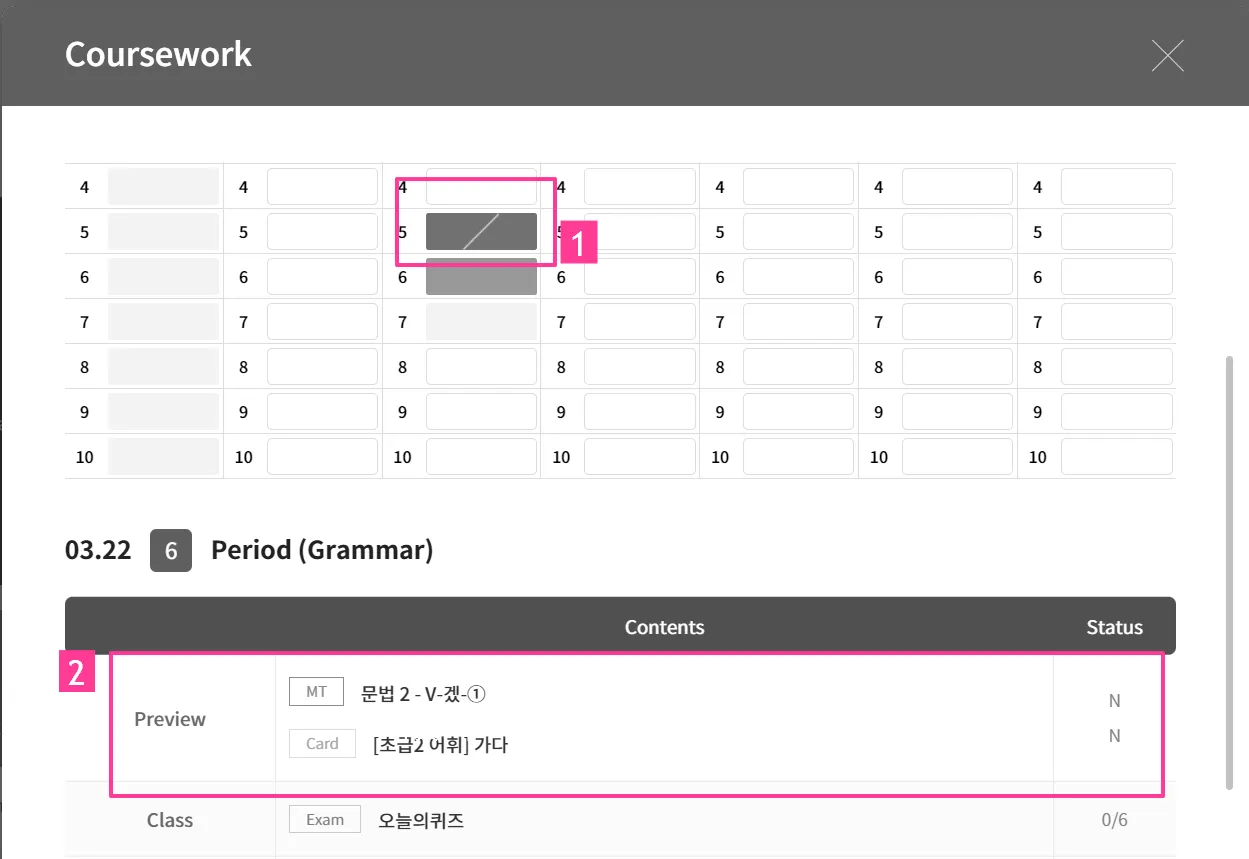This screenshot has height=859, width=1249.
Task: Select period 8 cell in second column
Action: (x=322, y=367)
